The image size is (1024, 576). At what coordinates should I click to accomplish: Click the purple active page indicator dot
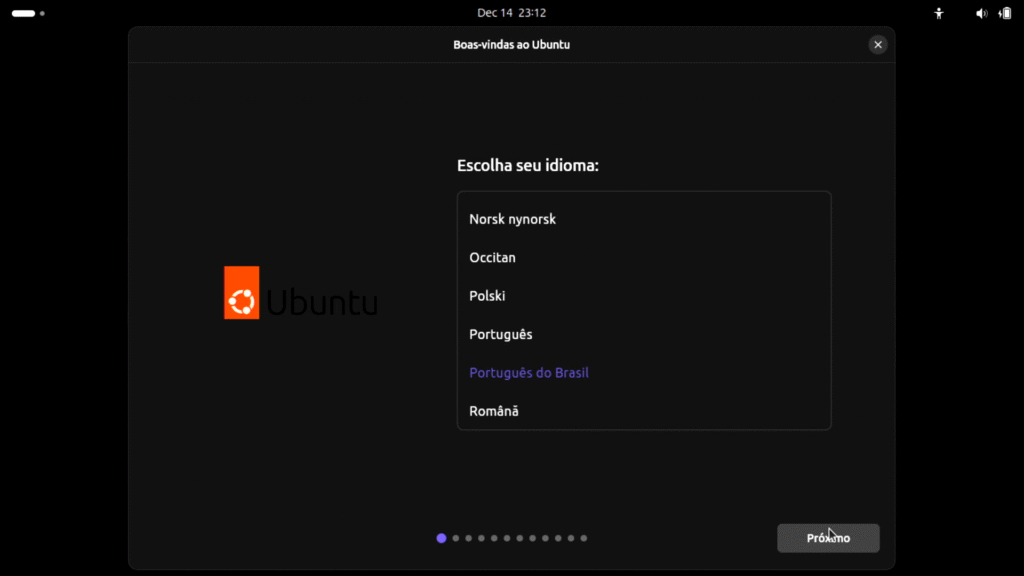(x=442, y=538)
